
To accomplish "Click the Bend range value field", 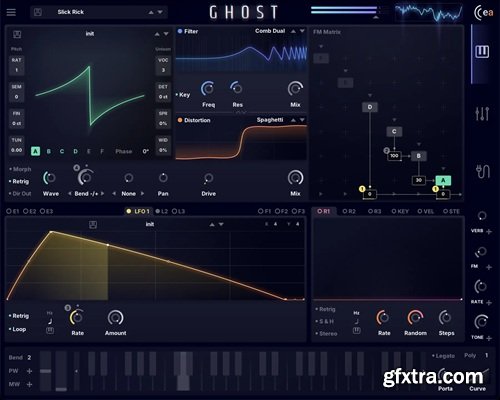I will tap(29, 358).
